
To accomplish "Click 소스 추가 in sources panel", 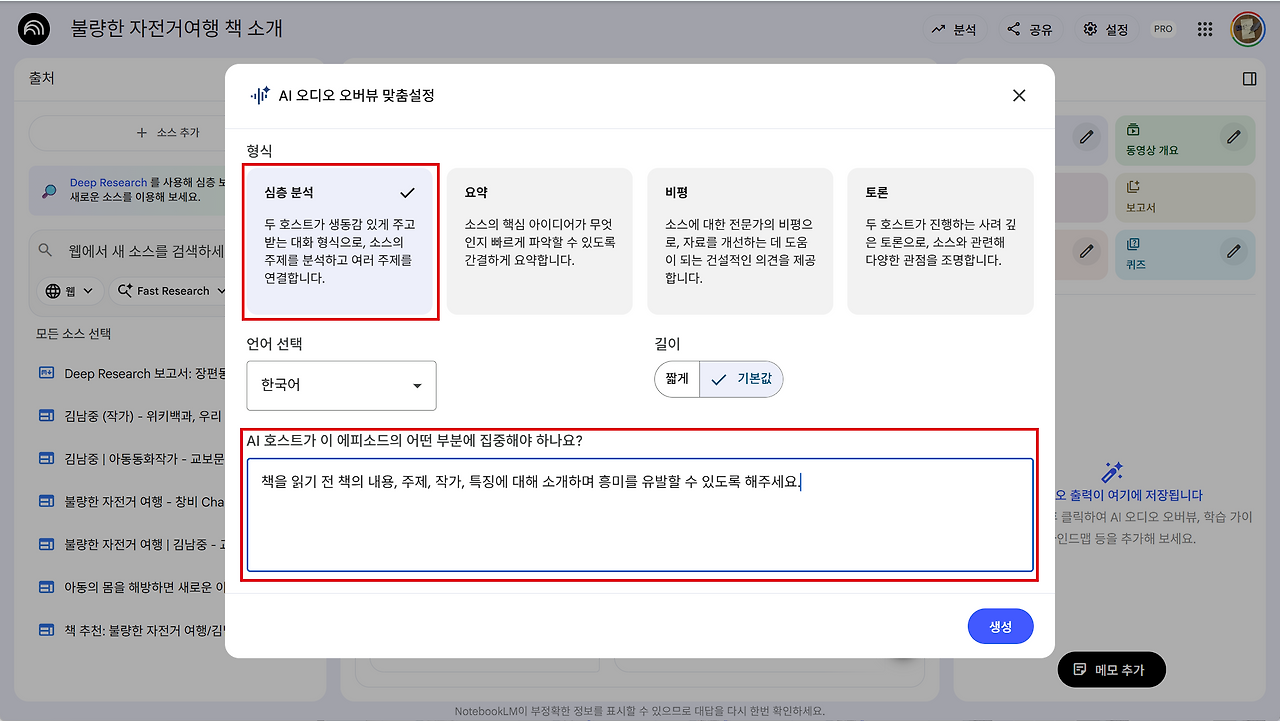I will 168,132.
